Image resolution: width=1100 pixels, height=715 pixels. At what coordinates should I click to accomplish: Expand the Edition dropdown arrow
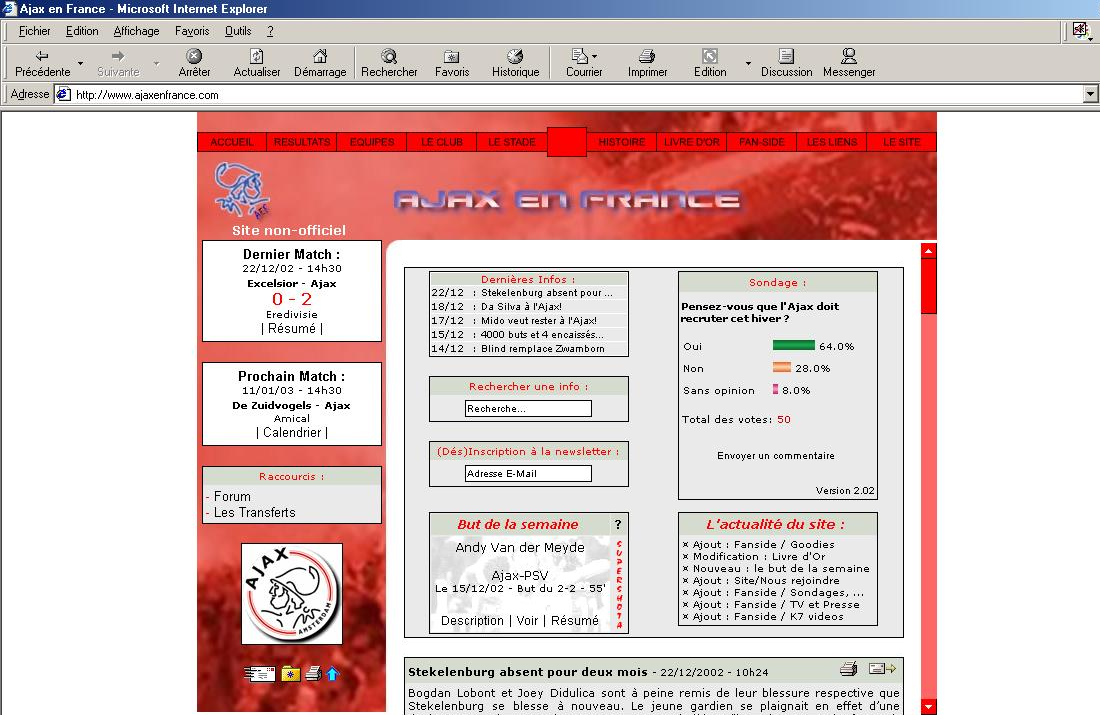pyautogui.click(x=748, y=64)
